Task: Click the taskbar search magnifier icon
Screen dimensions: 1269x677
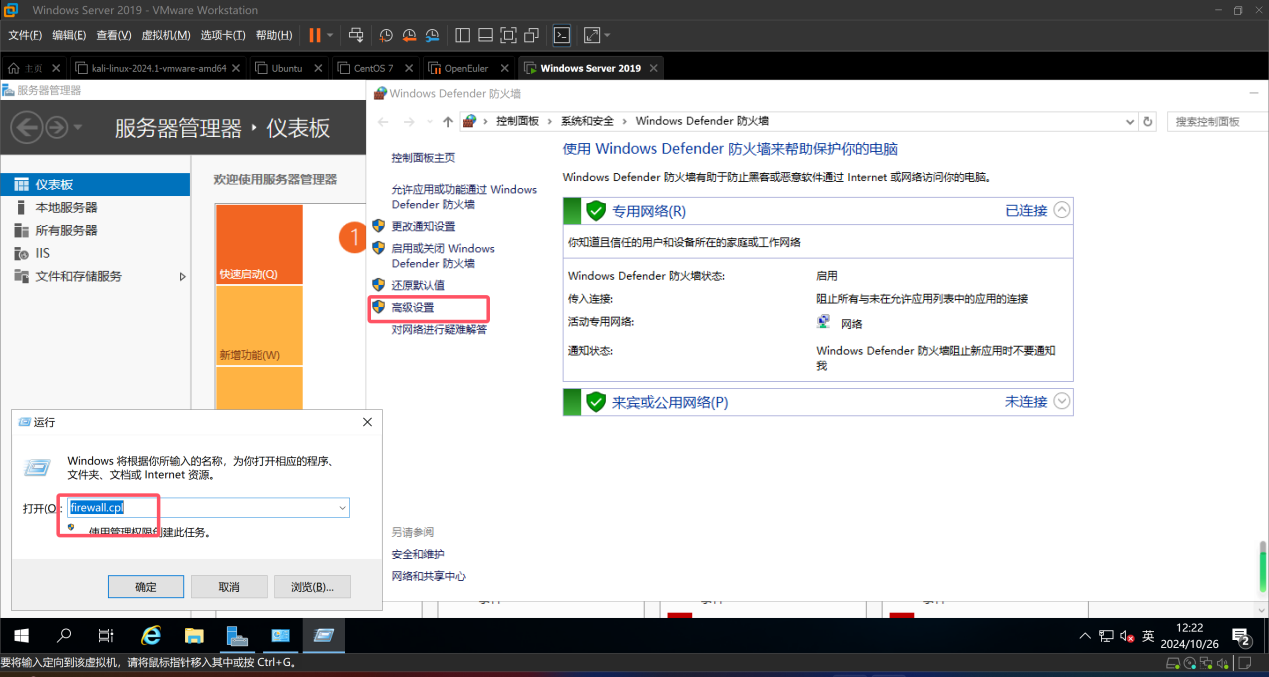Action: [x=64, y=635]
